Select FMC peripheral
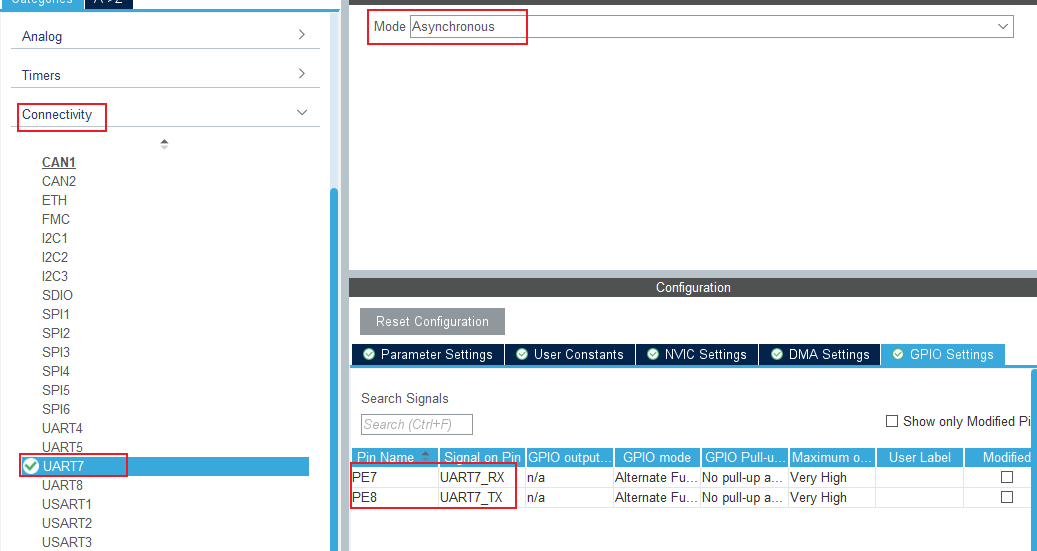 [56, 219]
